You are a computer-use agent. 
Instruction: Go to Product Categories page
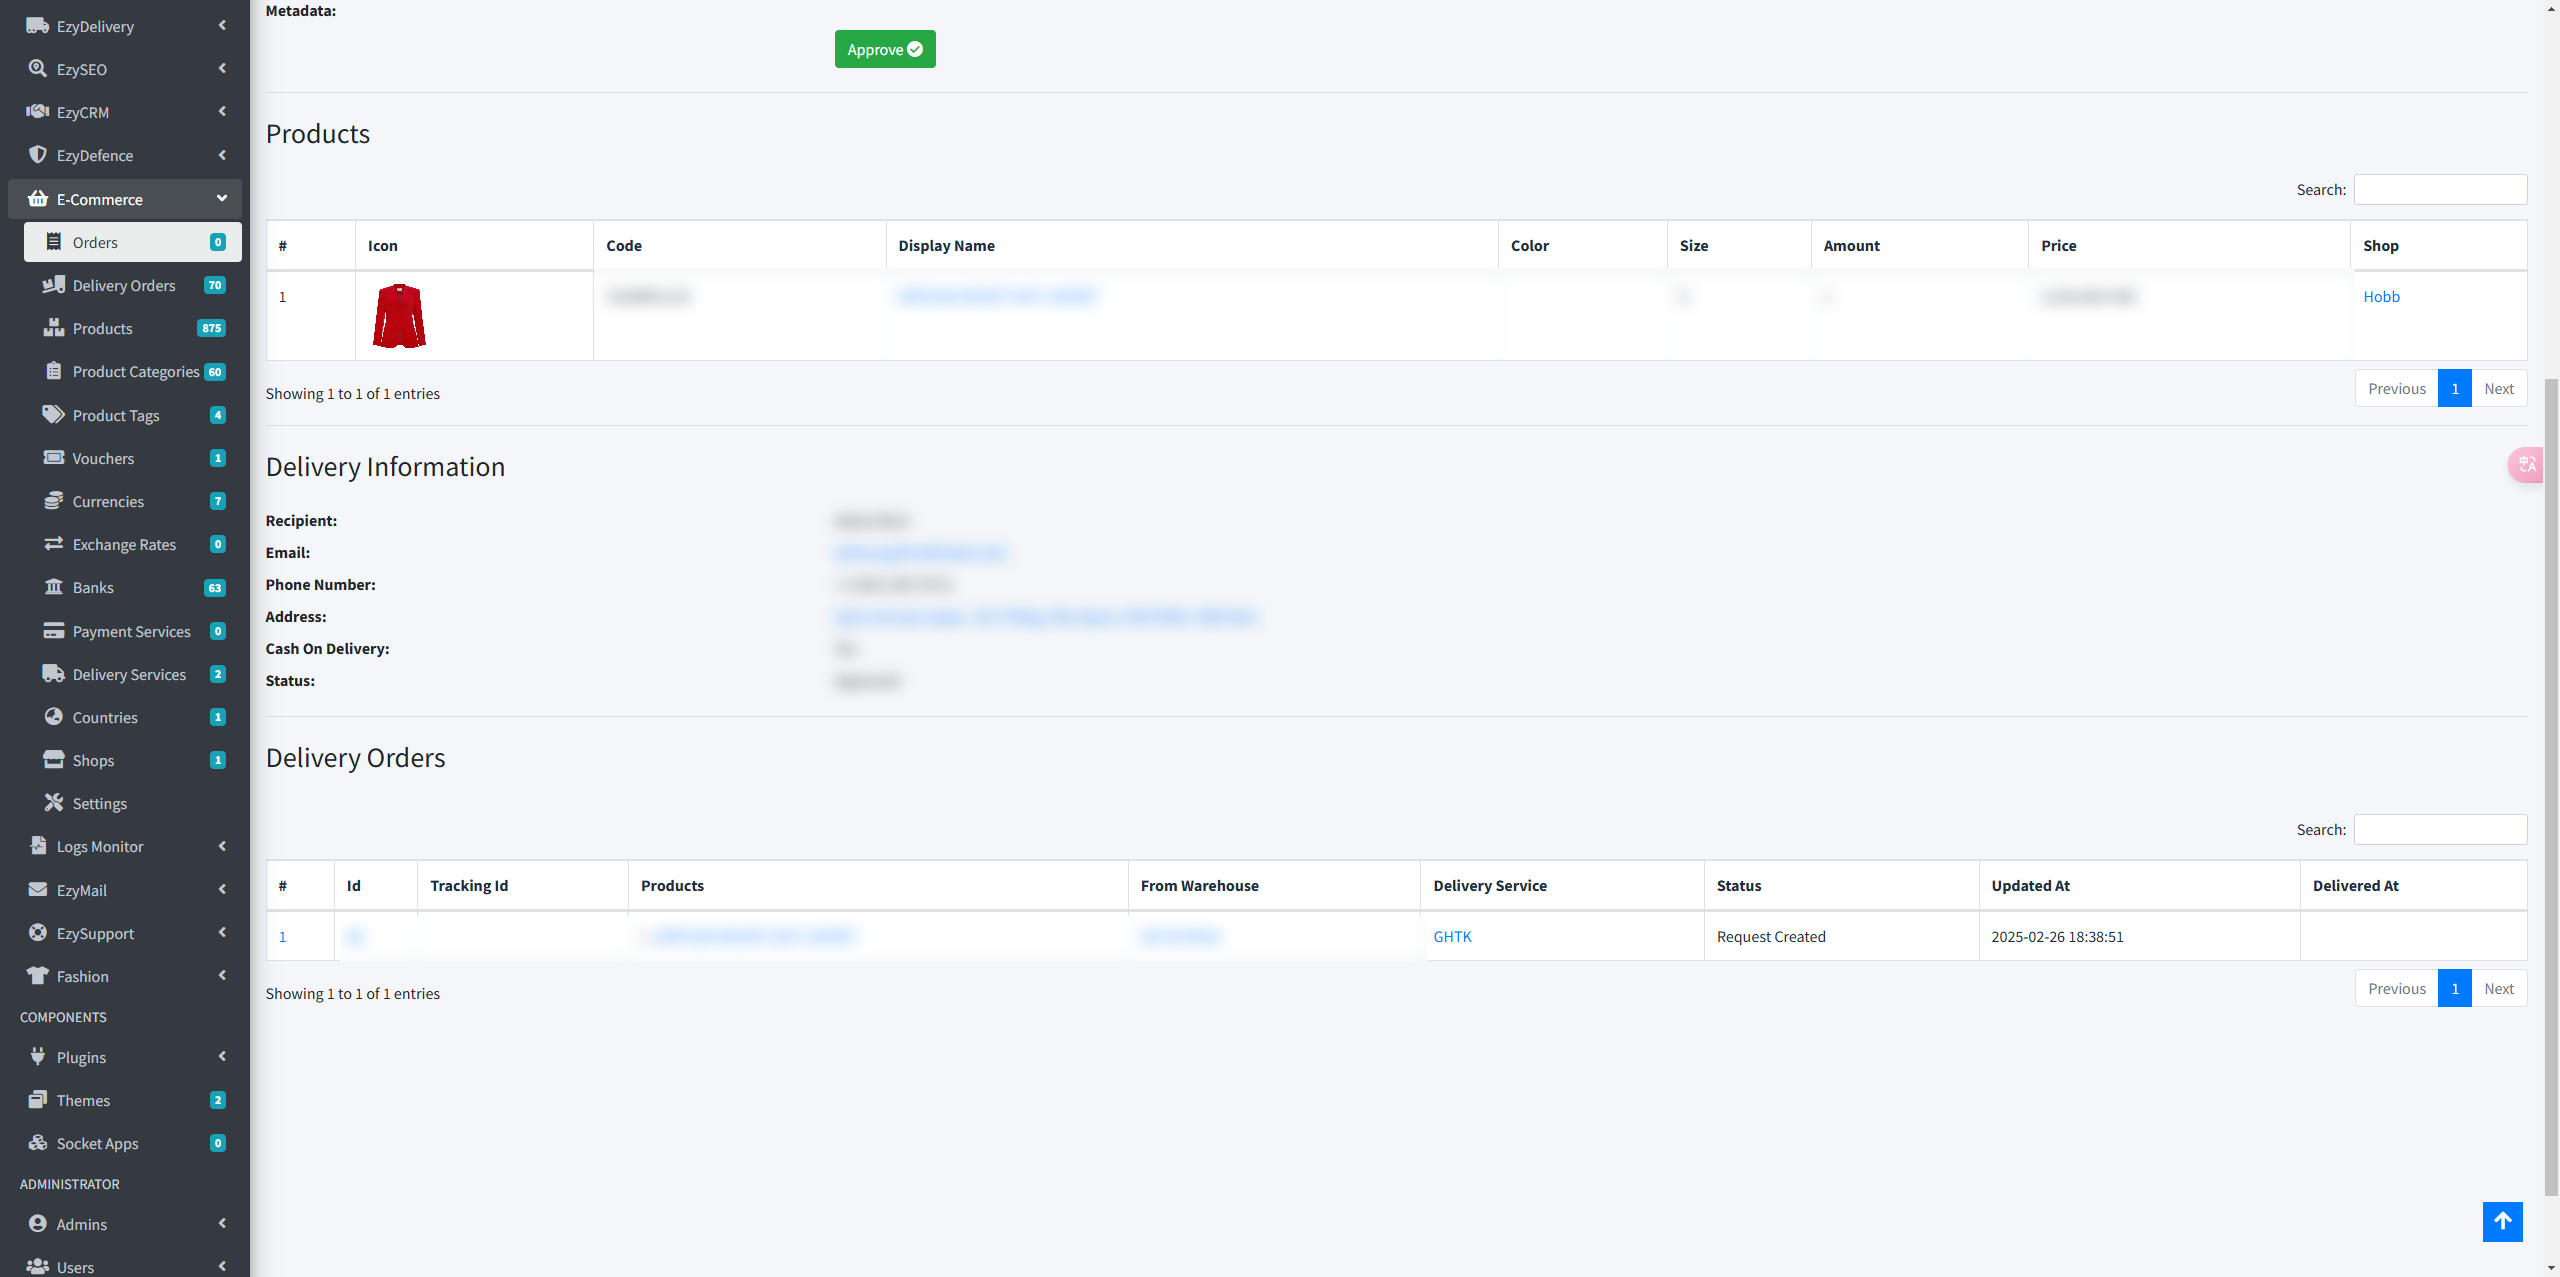[x=135, y=371]
